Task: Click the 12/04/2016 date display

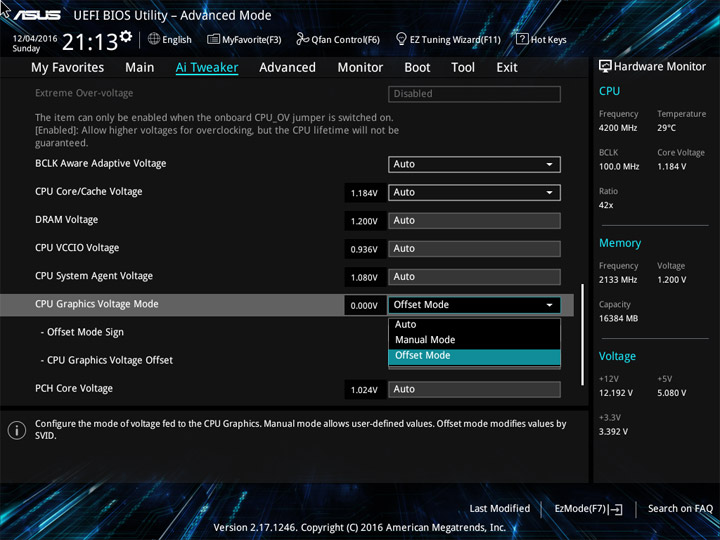Action: [x=35, y=39]
